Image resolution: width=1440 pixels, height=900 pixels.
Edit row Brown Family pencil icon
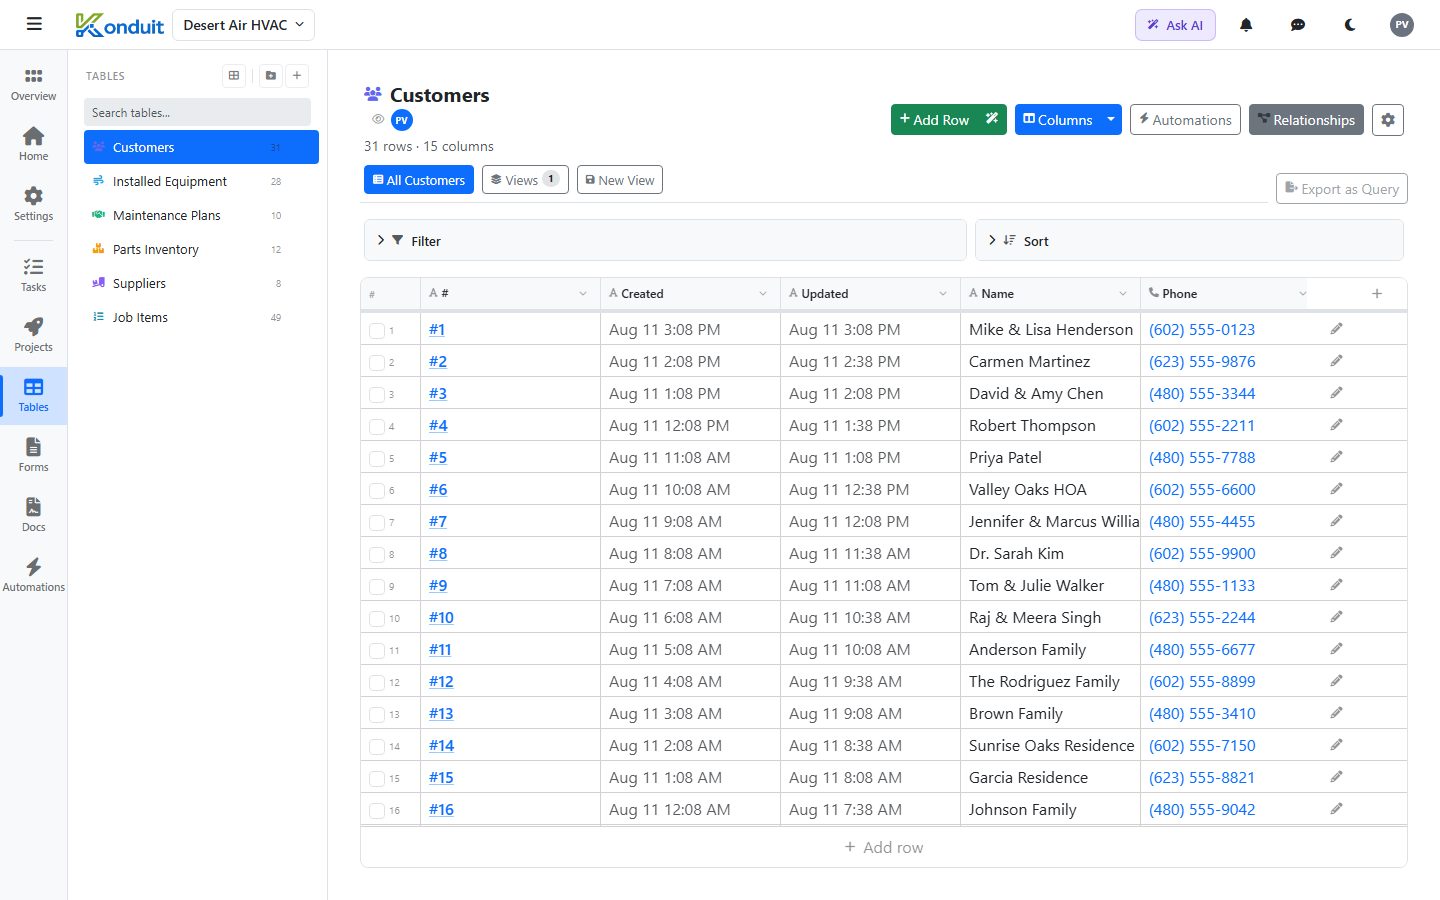1336,713
